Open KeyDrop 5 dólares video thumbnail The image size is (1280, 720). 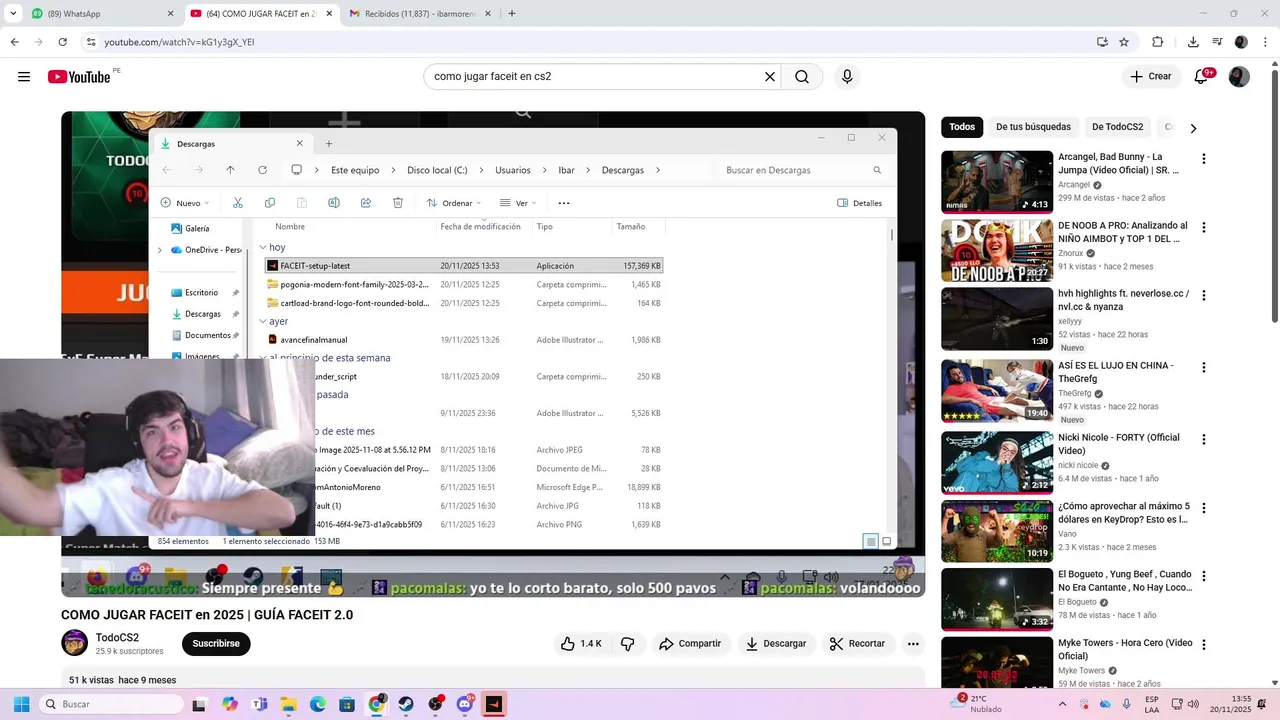coord(997,532)
